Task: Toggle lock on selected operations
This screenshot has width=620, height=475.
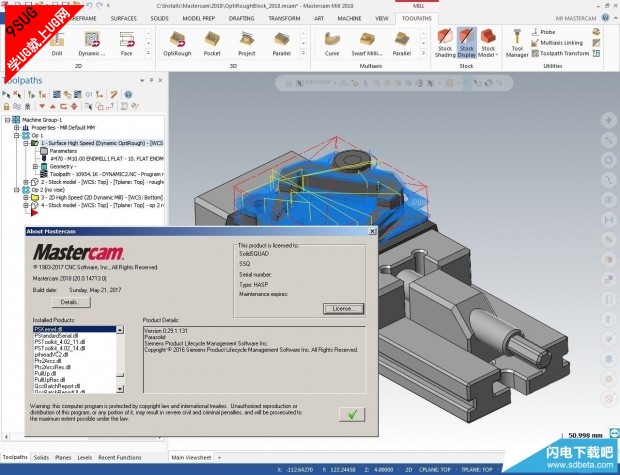Action: point(6,106)
